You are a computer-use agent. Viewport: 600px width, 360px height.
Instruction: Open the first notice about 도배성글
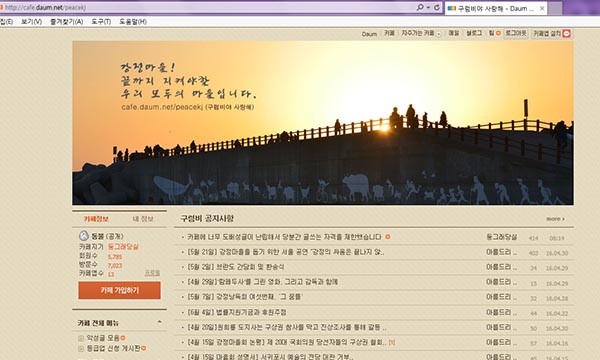(284, 237)
